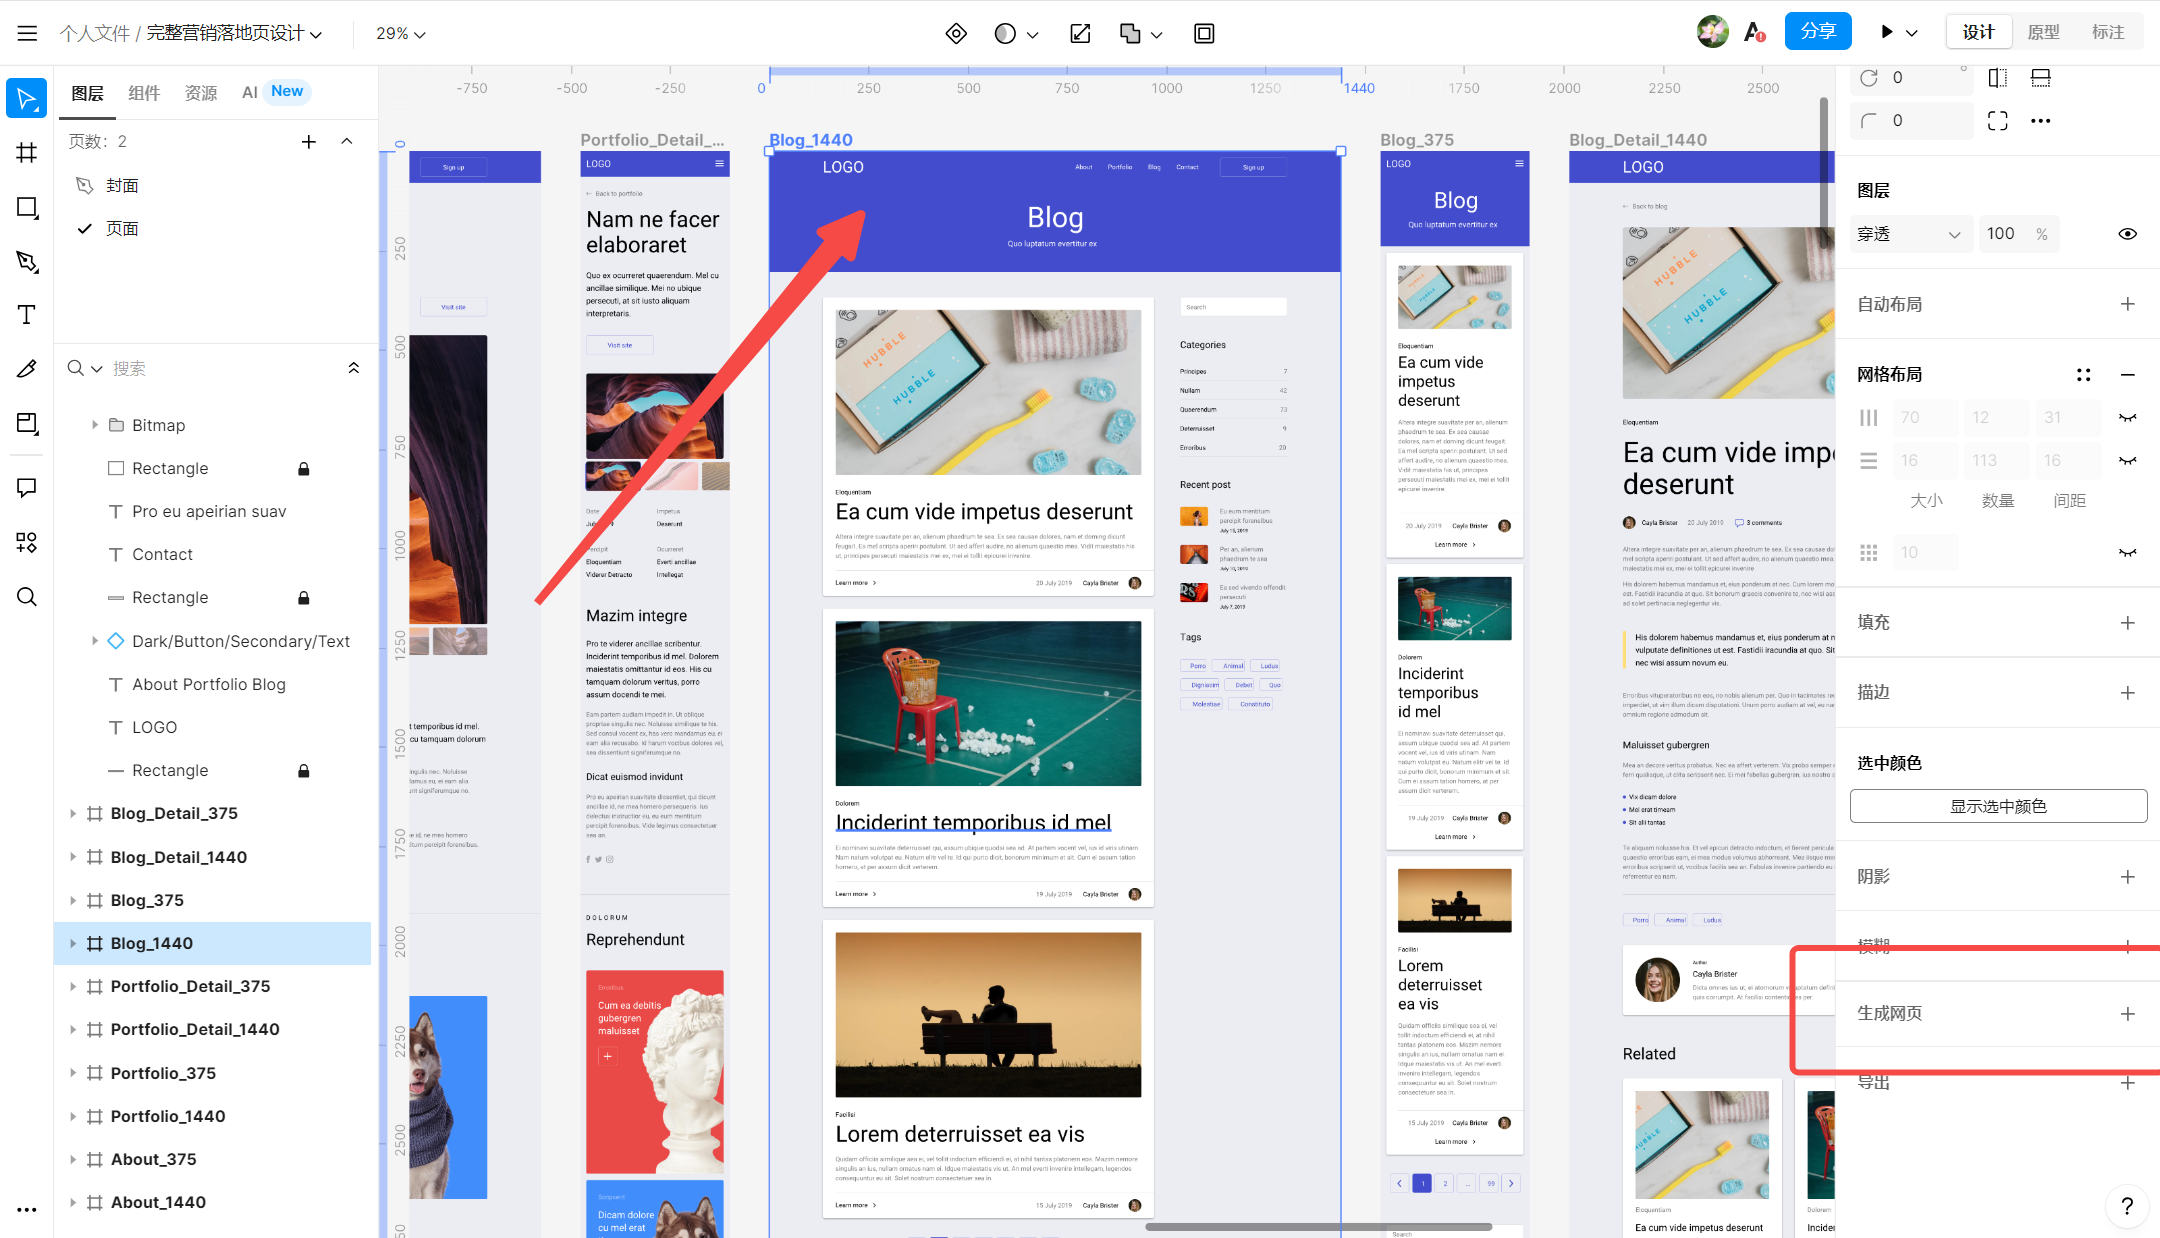
Task: Click the edit object icon in the top bar
Action: click(1080, 33)
